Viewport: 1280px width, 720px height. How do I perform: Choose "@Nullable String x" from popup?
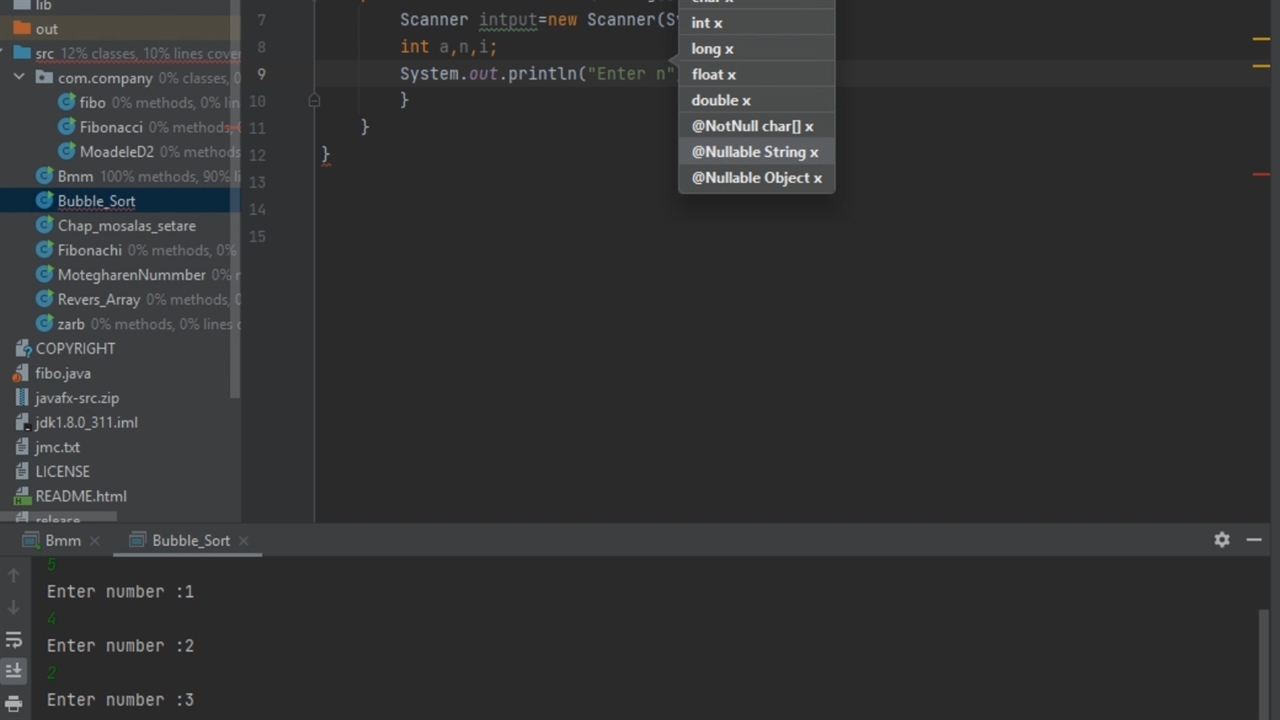pyautogui.click(x=755, y=152)
